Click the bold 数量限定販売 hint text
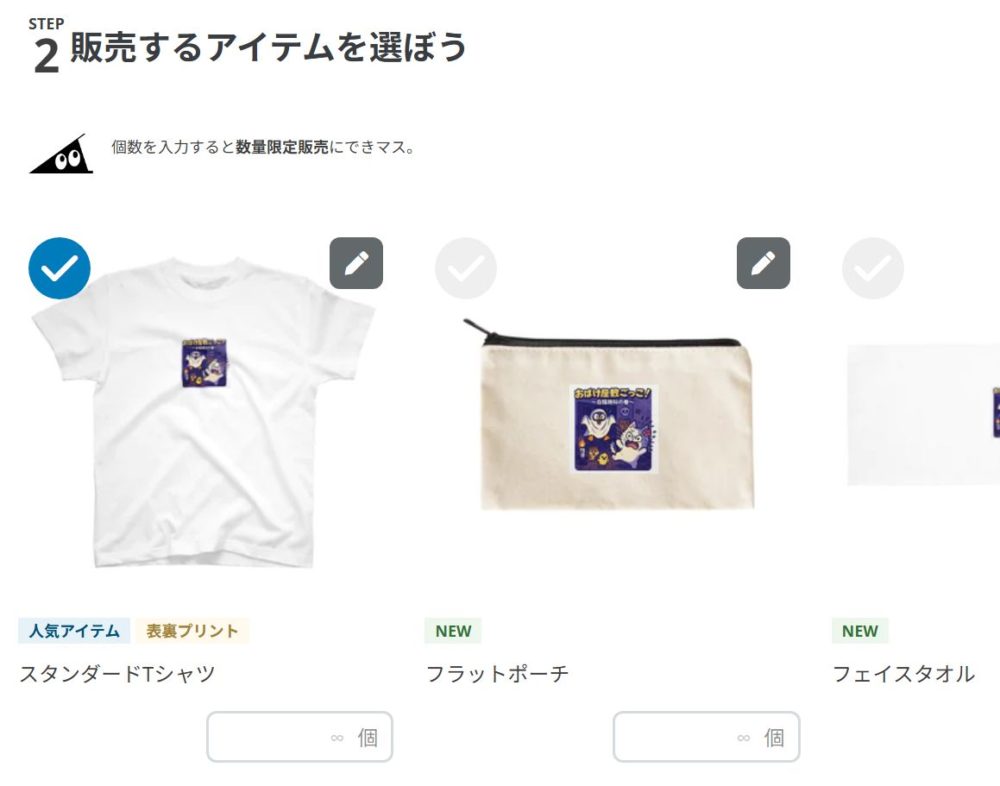1000x786 pixels. (282, 147)
